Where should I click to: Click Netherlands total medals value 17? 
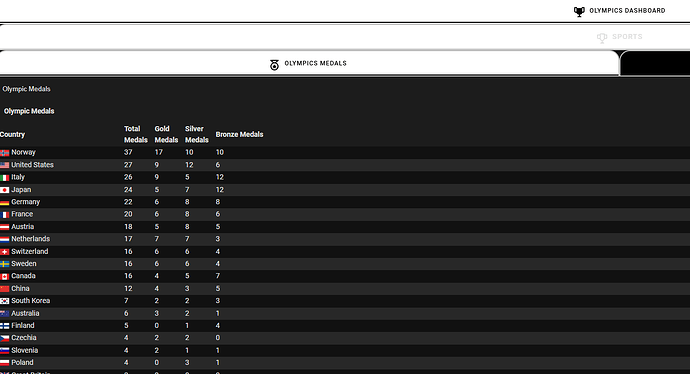tap(128, 239)
